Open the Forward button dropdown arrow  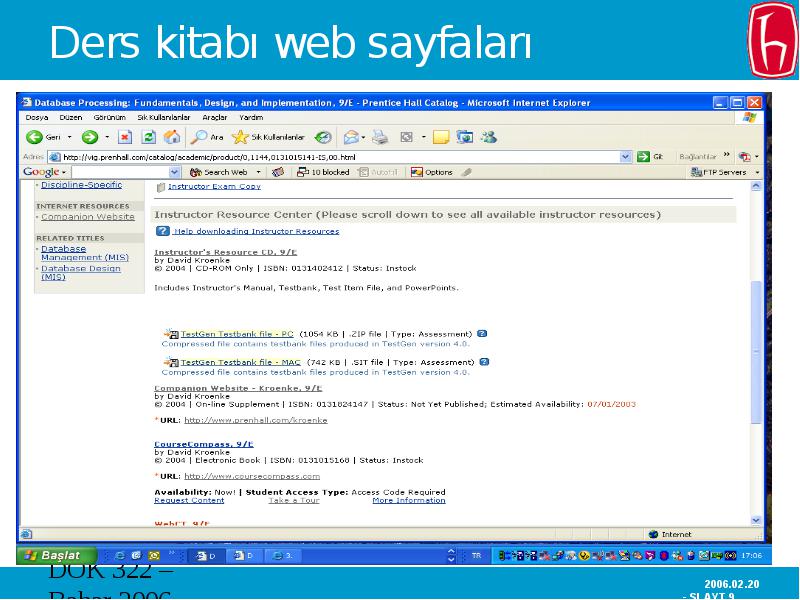coord(107,137)
